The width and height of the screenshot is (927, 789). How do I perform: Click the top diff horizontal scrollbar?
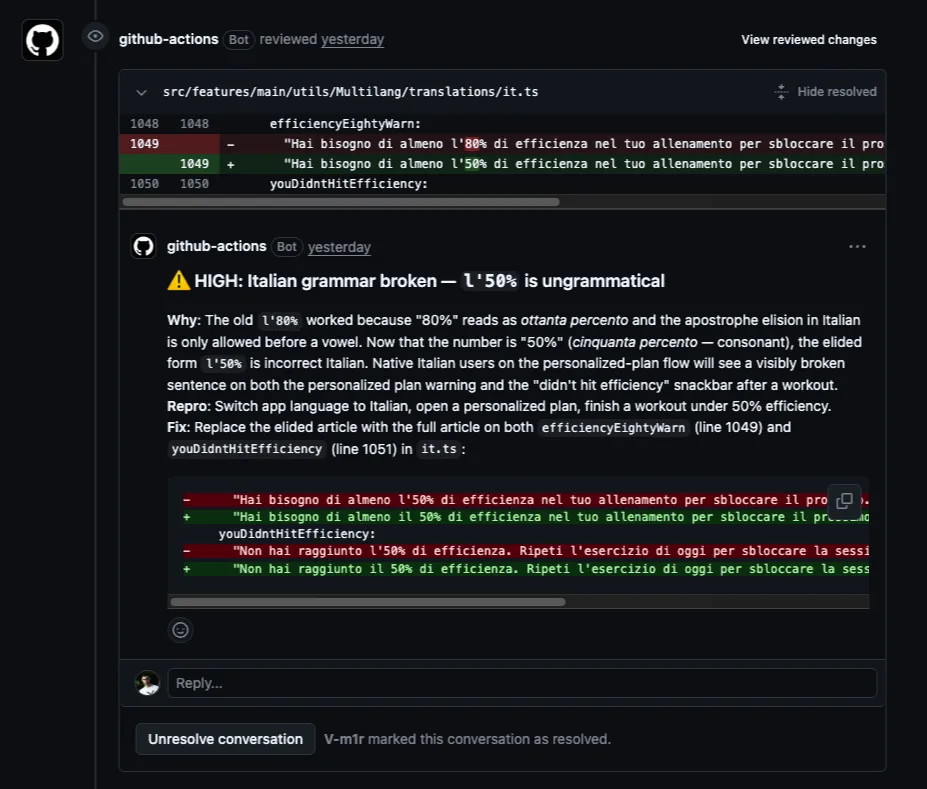tap(341, 202)
